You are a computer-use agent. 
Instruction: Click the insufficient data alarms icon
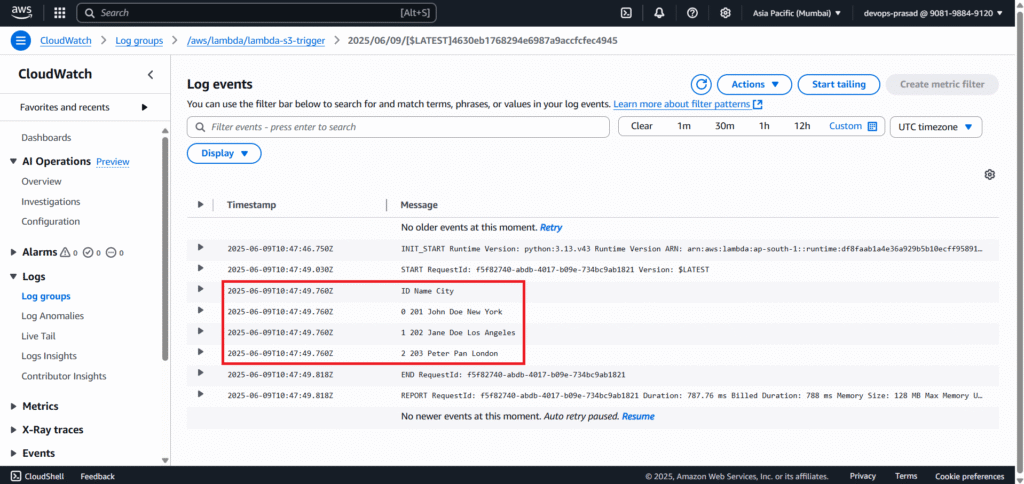tap(111, 252)
